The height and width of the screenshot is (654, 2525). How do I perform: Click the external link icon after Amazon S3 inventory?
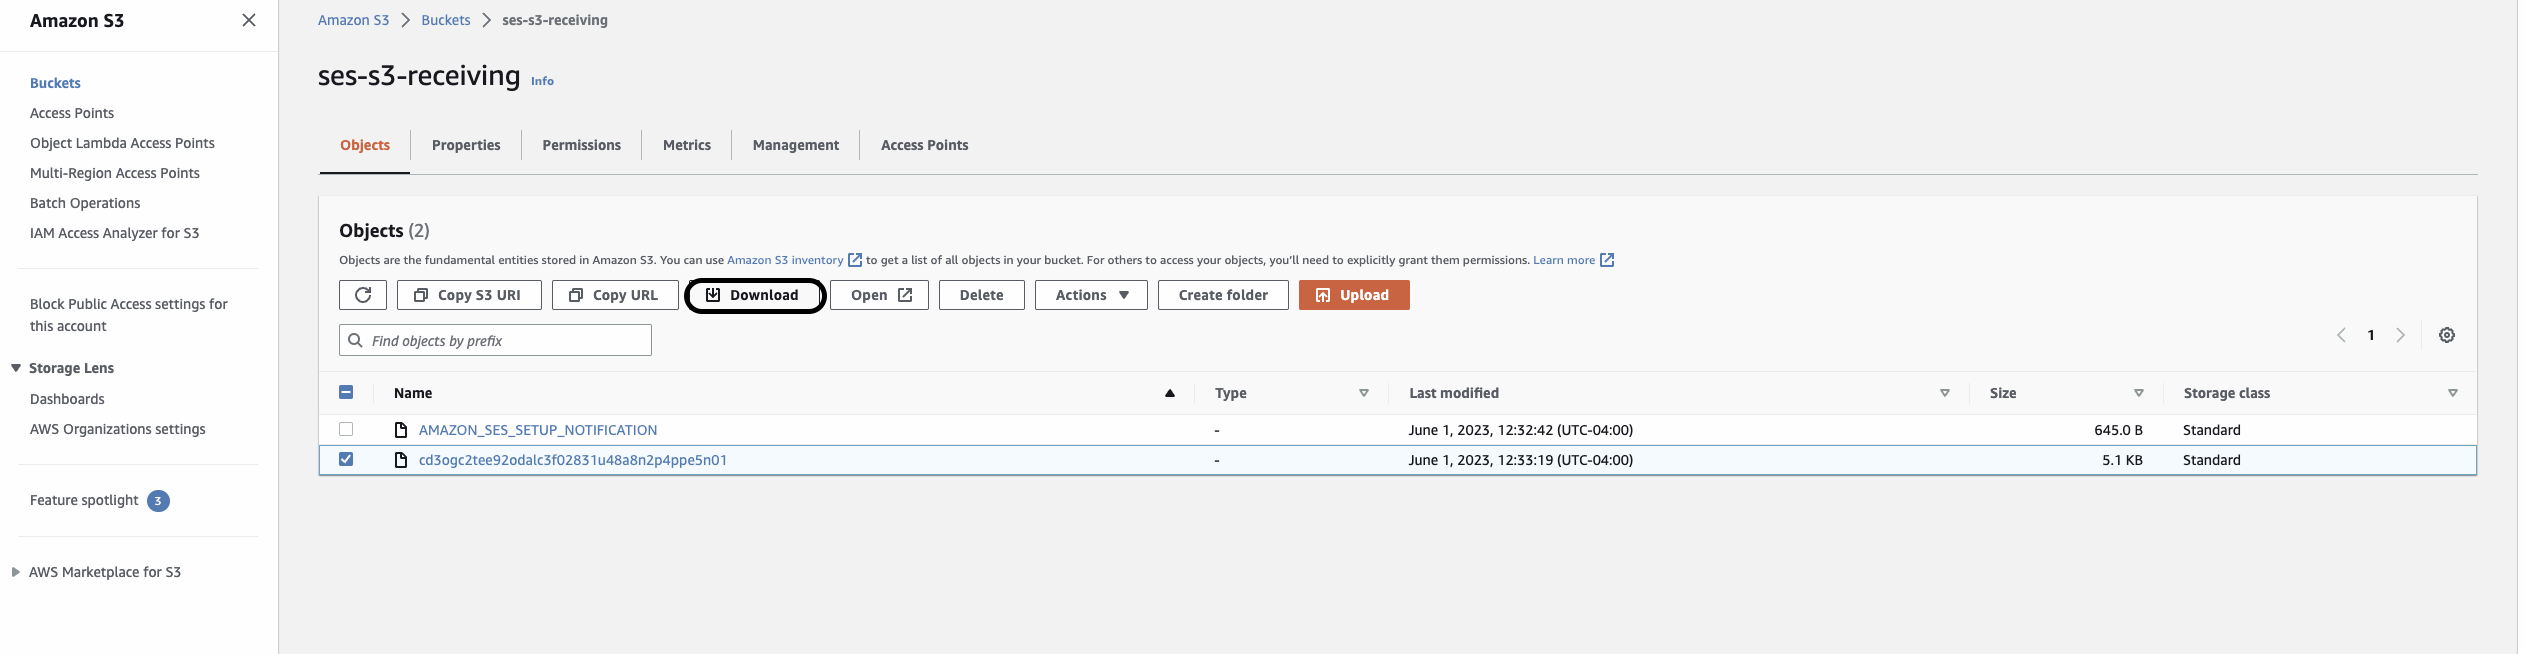click(x=855, y=260)
